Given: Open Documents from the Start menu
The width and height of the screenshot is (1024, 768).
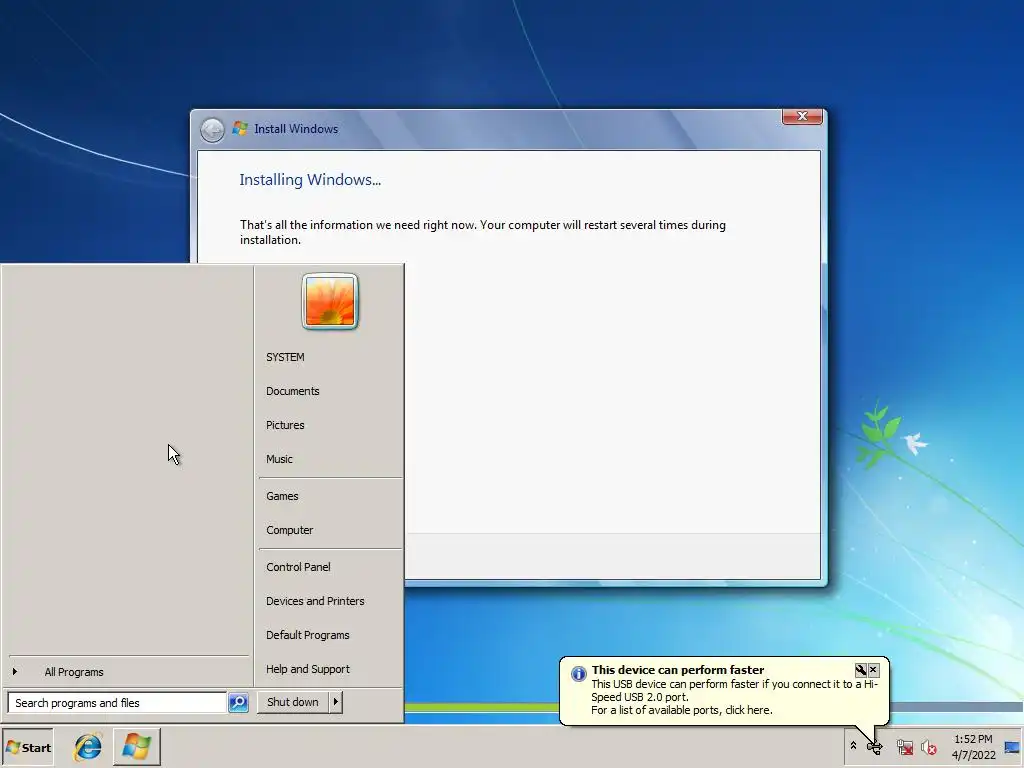Looking at the screenshot, I should 293,391.
